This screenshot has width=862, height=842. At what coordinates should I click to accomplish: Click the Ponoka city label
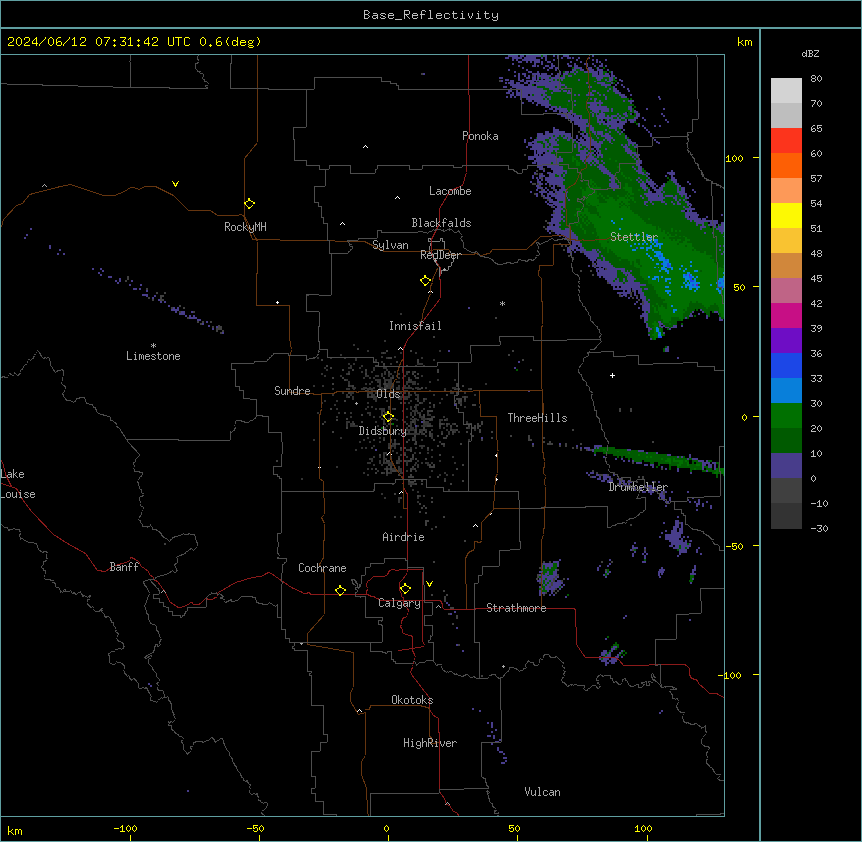click(x=480, y=136)
